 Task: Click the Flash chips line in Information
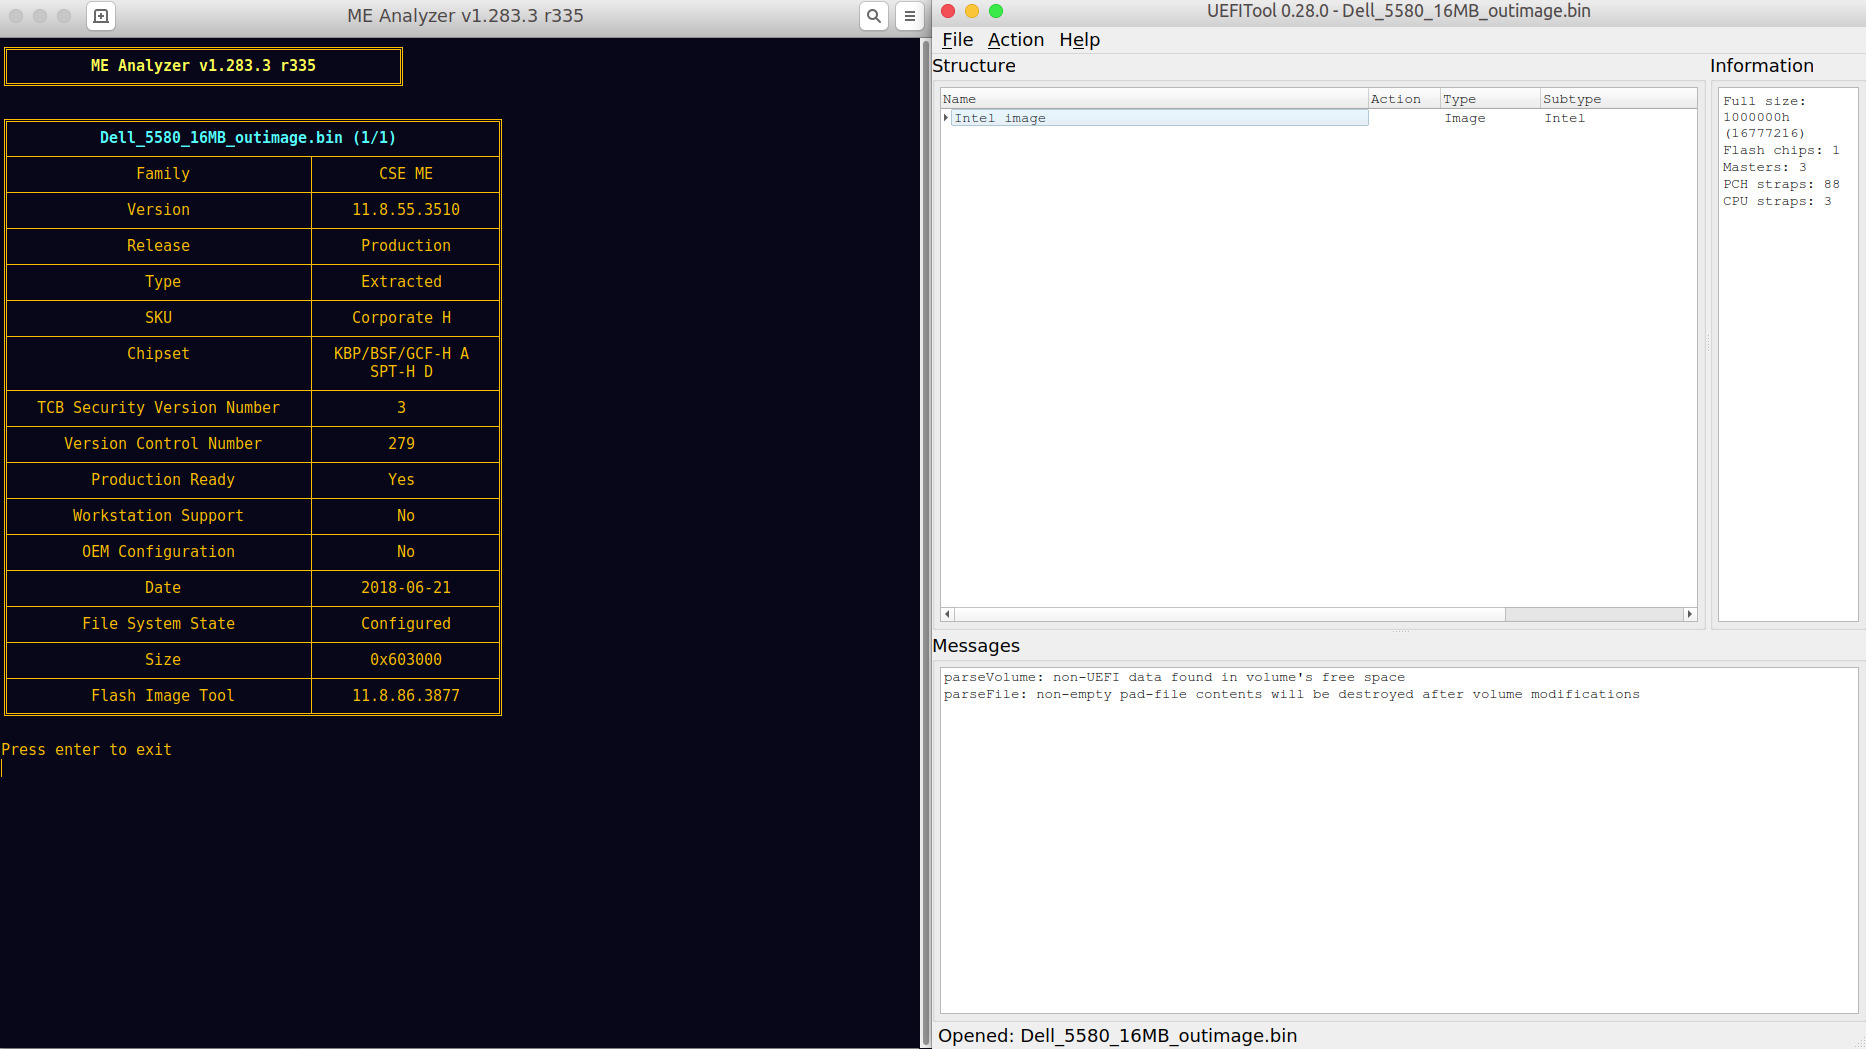1782,151
